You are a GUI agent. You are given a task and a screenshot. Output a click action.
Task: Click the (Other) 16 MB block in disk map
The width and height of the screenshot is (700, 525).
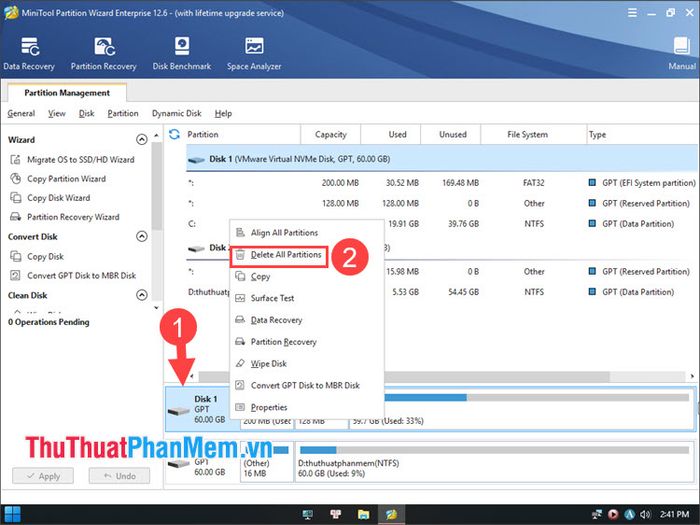[267, 462]
